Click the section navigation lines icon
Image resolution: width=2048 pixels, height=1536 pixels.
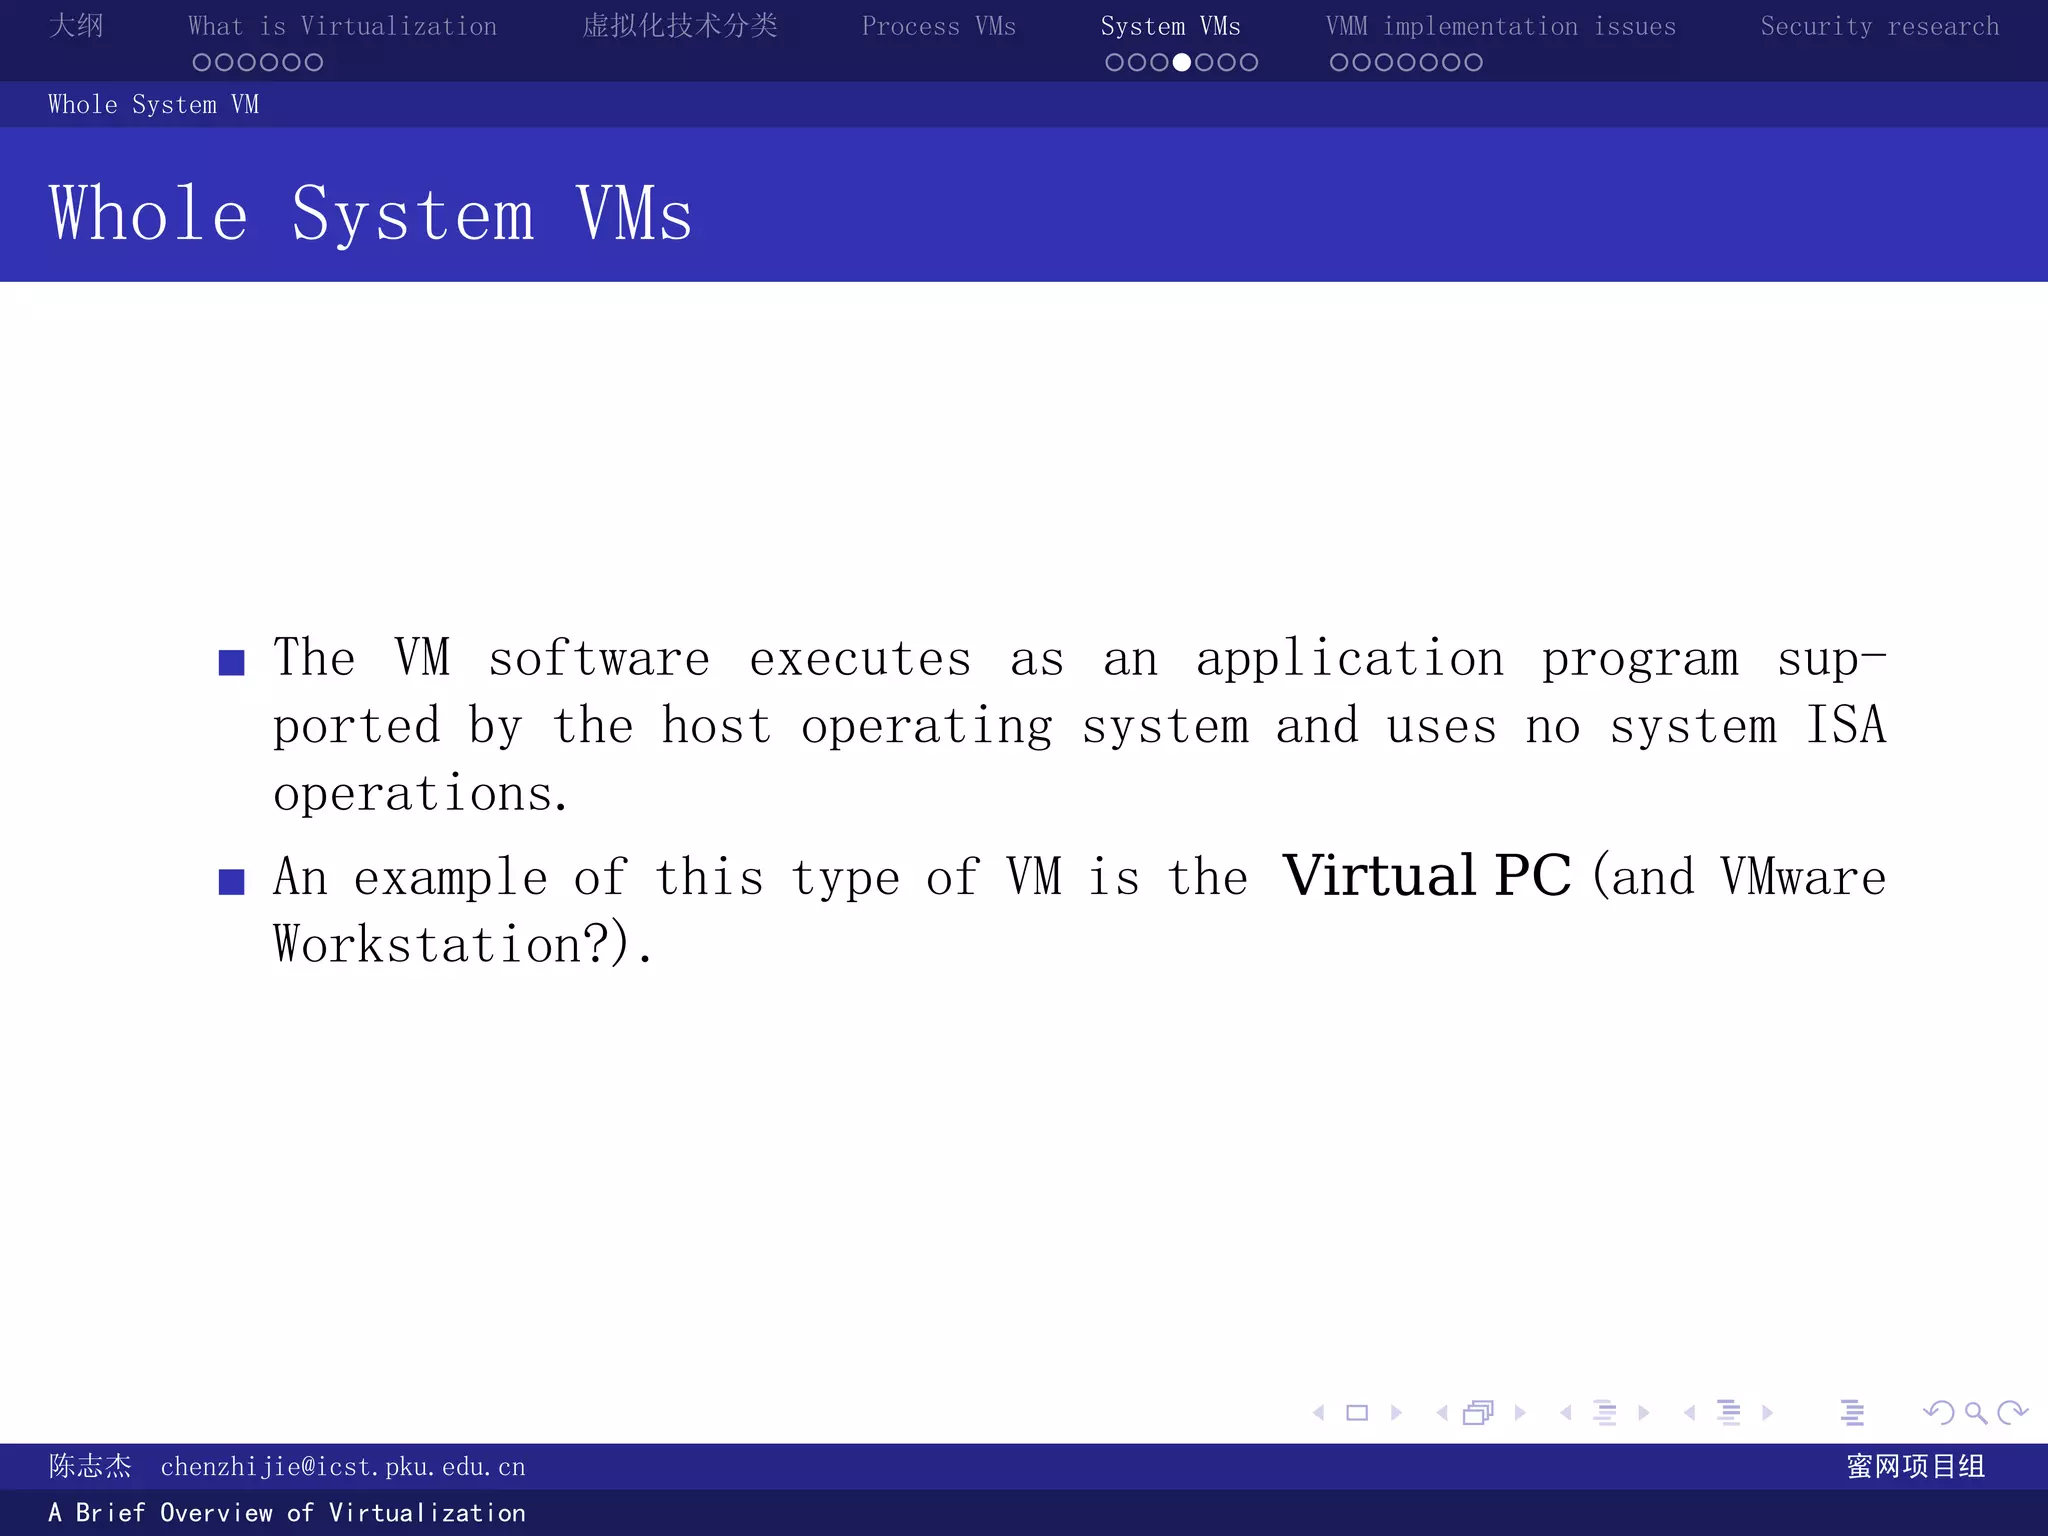point(1728,1413)
